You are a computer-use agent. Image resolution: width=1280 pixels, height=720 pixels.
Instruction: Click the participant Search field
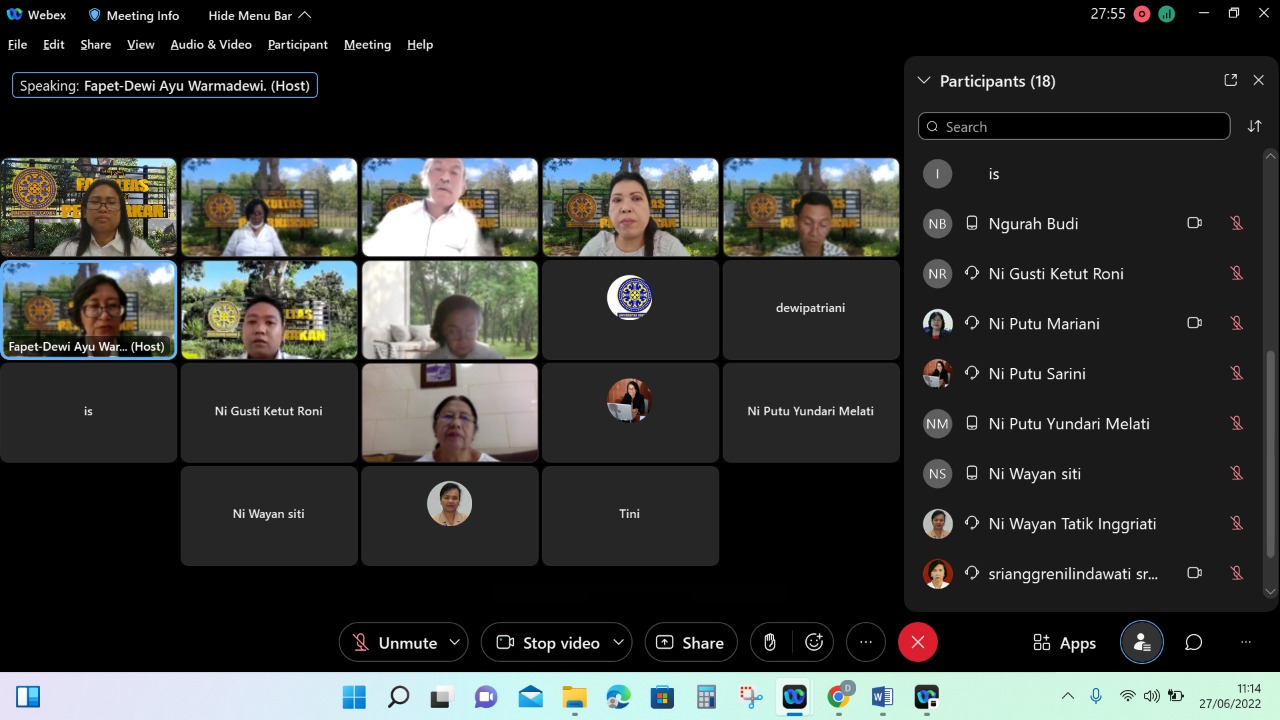(1074, 126)
